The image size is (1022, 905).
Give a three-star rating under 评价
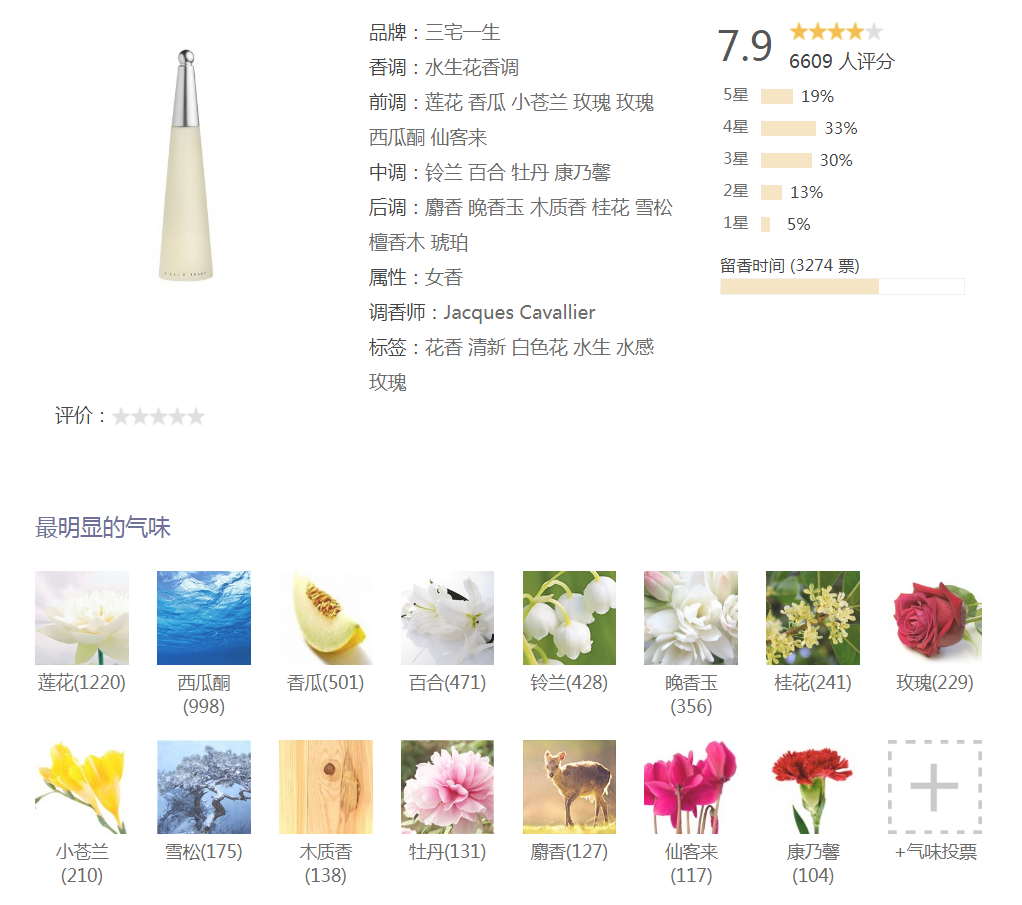coord(158,416)
